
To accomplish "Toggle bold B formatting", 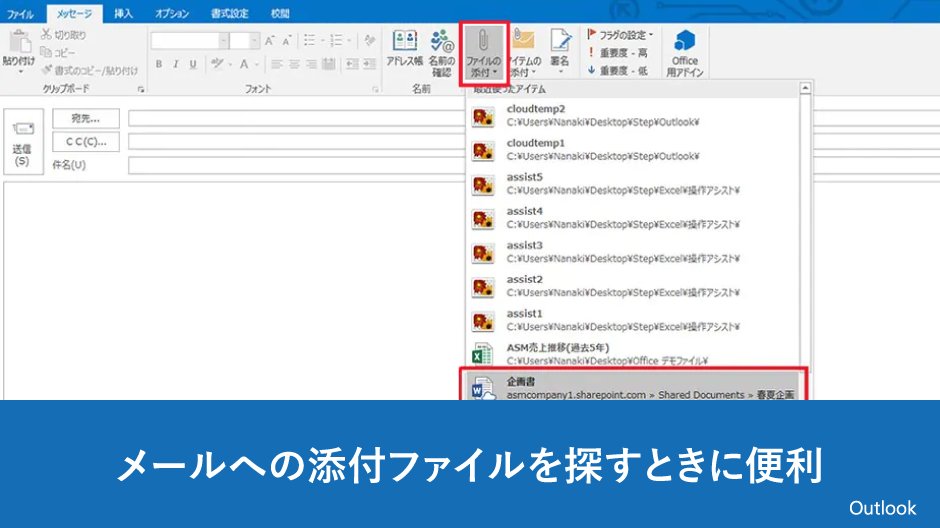I will click(159, 64).
